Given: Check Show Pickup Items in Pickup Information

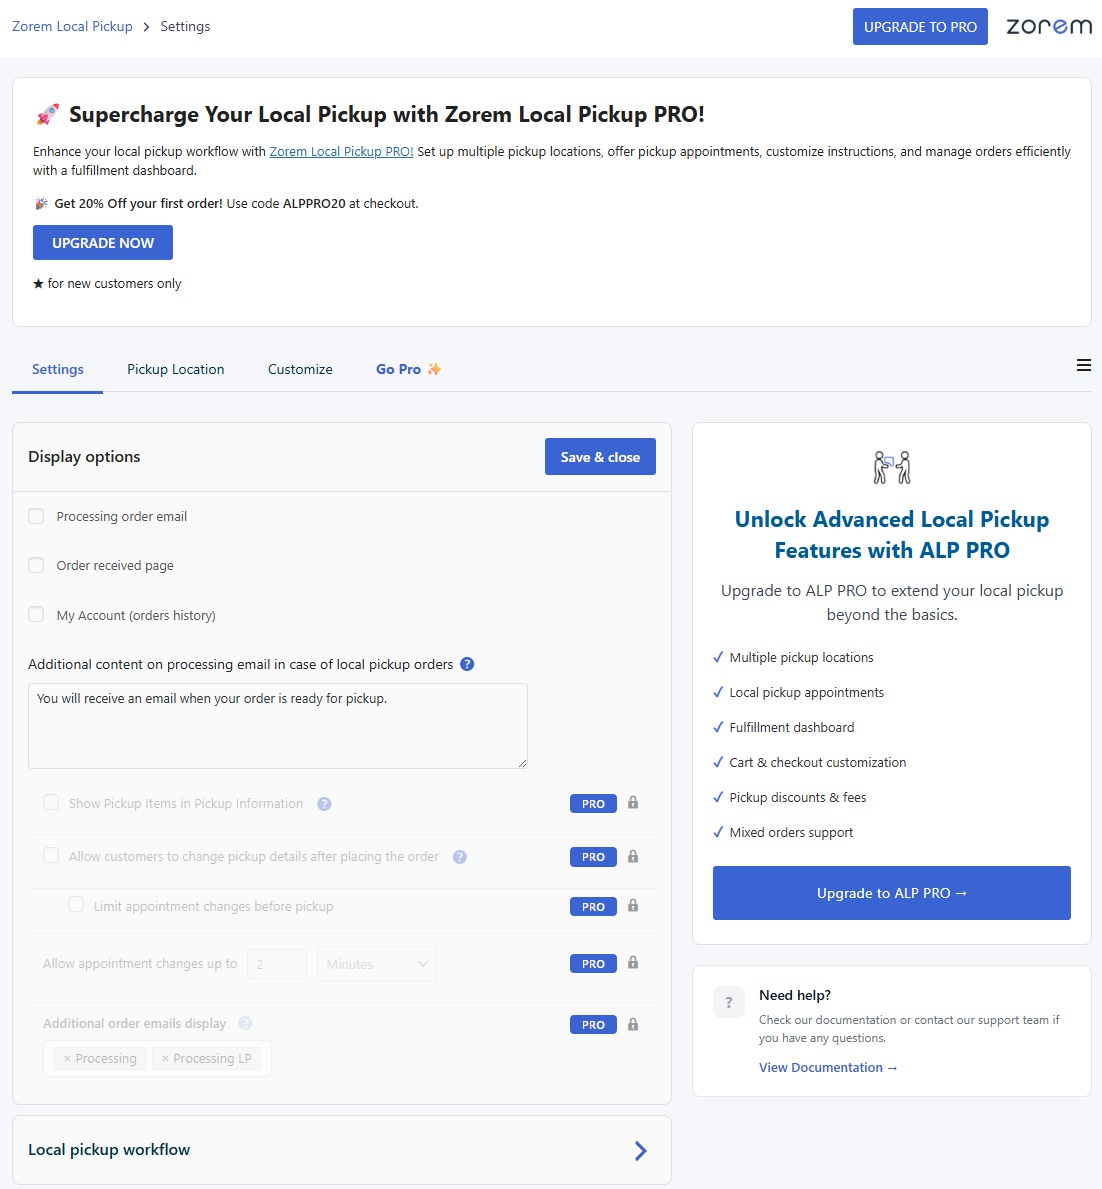Looking at the screenshot, I should [51, 802].
